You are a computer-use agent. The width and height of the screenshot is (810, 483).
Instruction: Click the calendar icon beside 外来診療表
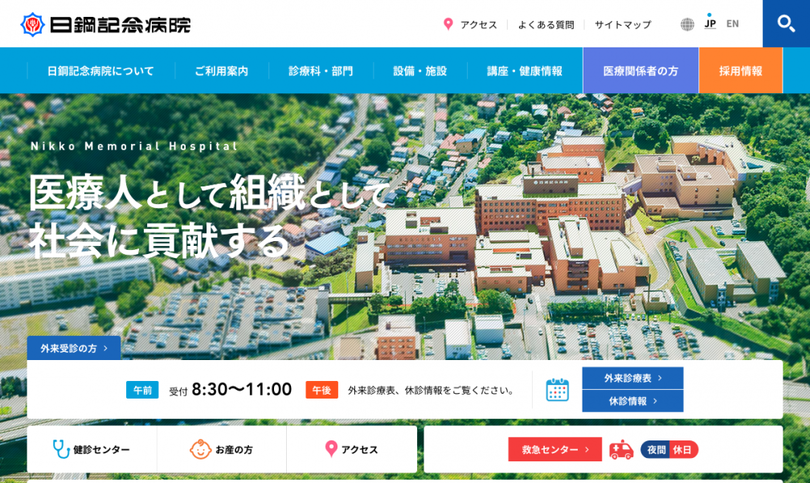pos(557,389)
